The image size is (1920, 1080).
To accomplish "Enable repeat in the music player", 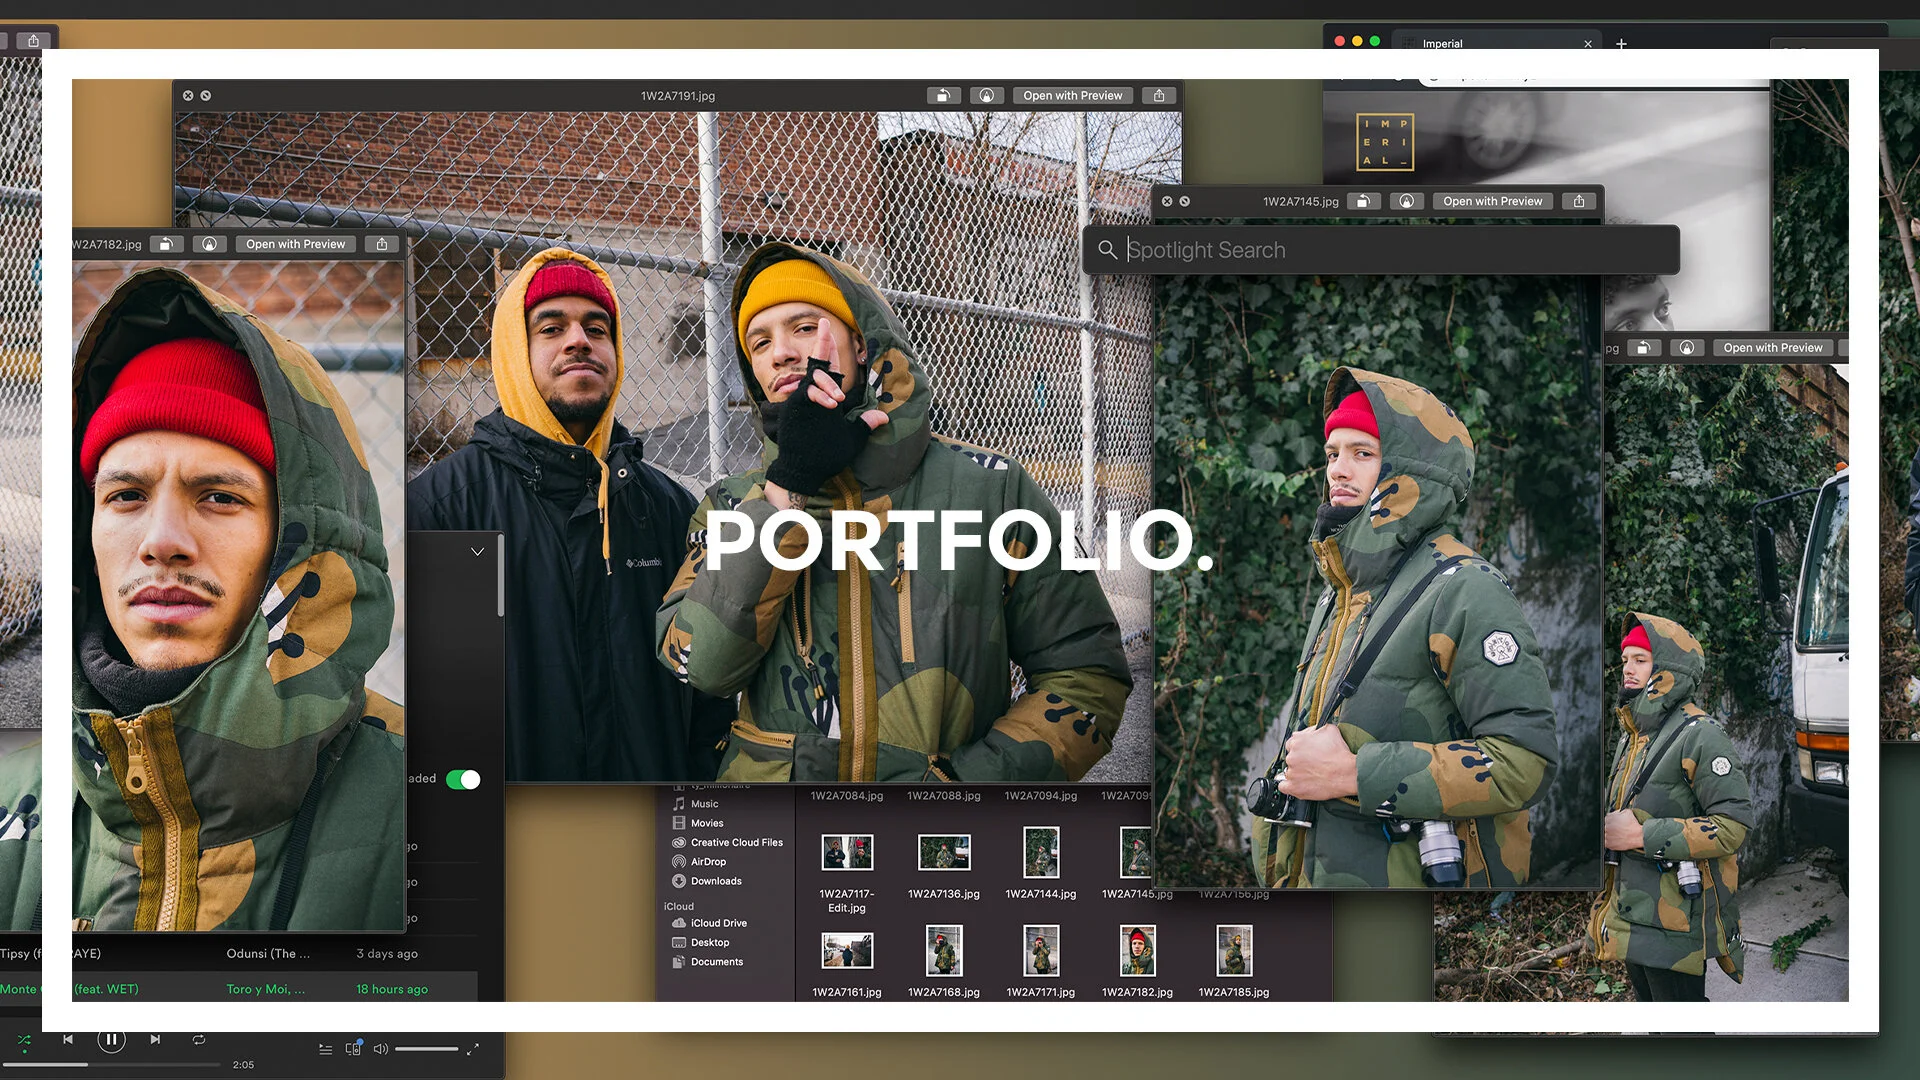I will pos(199,1040).
